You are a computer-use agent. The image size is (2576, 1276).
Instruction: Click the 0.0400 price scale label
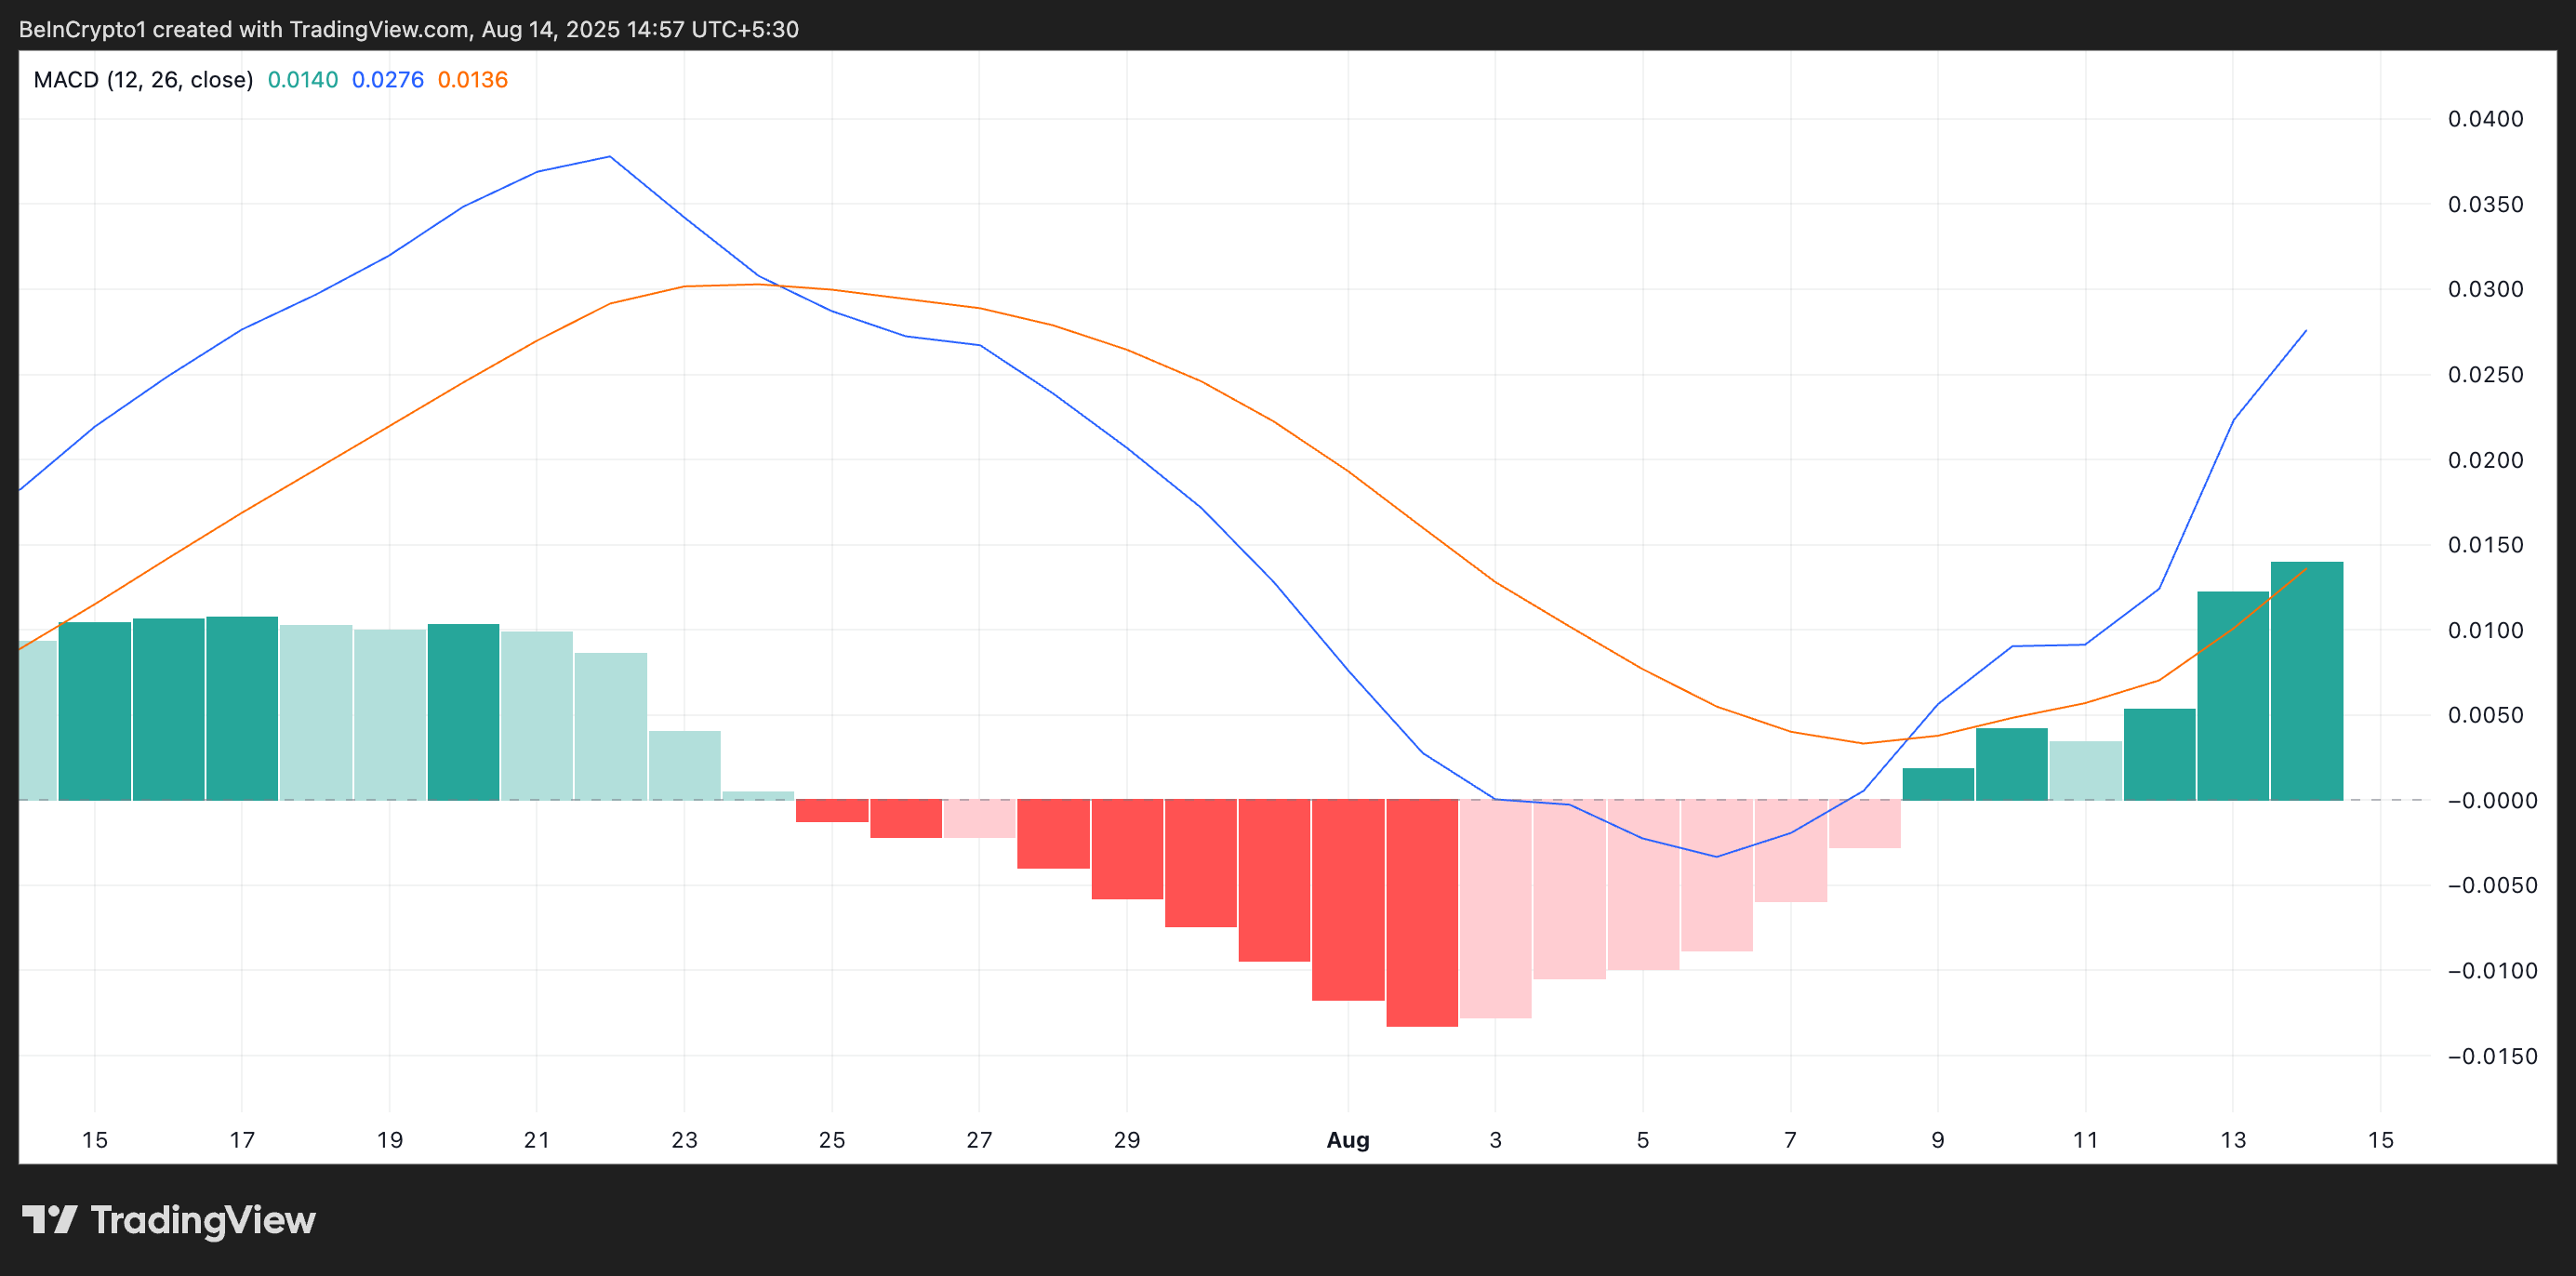coord(2485,119)
